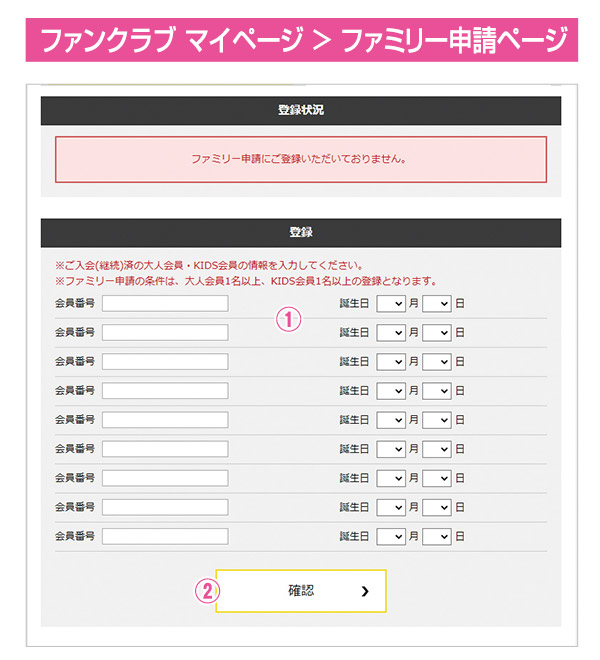
Task: Click the 確認 confirm button
Action: click(x=300, y=591)
